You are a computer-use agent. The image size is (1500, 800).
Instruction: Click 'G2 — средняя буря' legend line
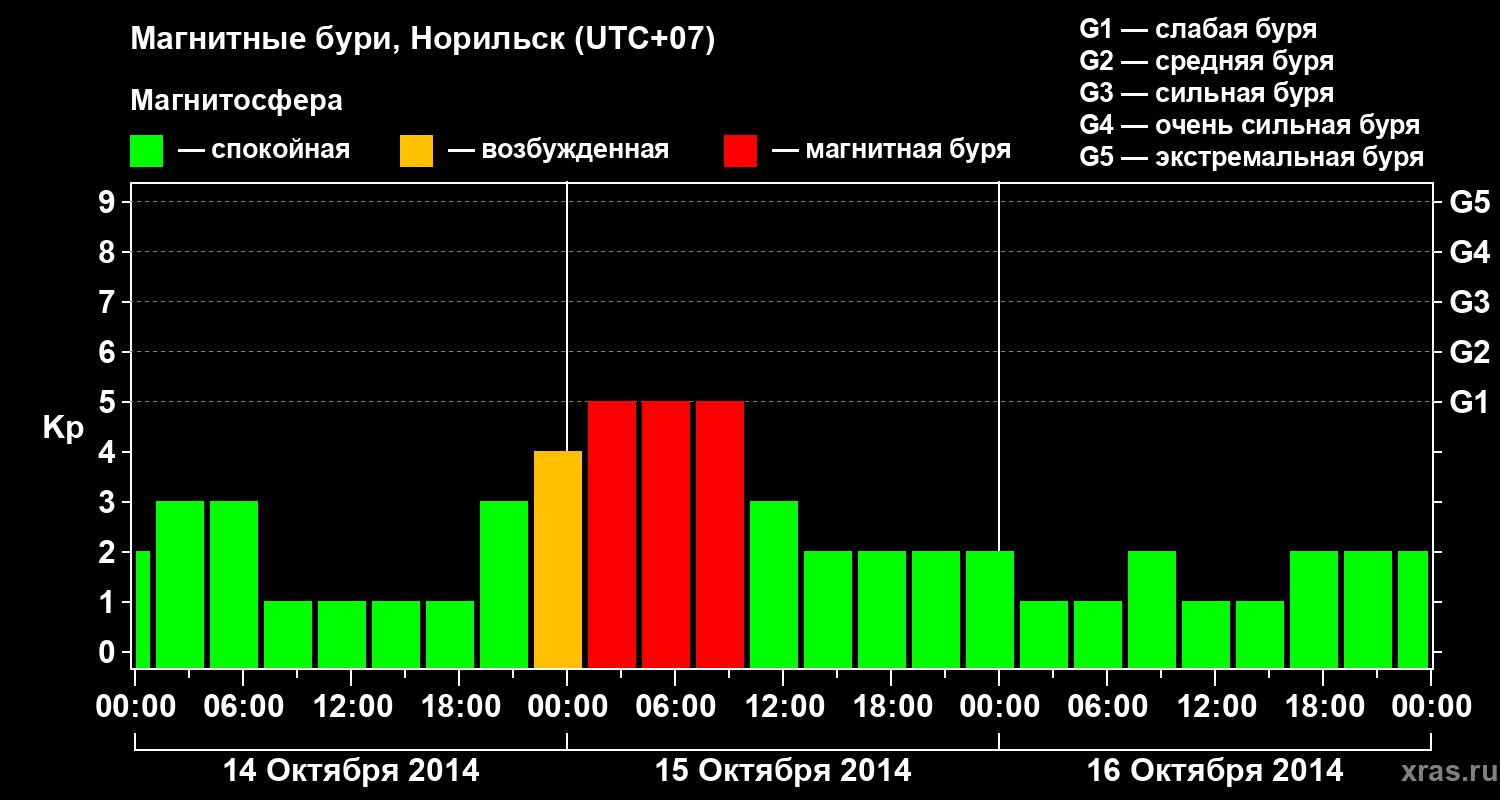click(1207, 61)
